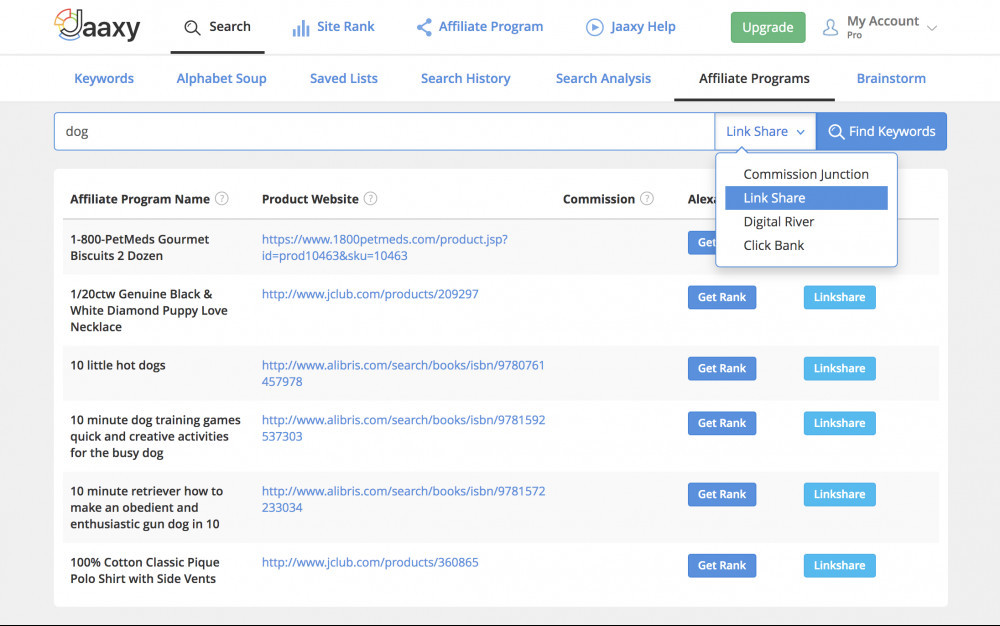Open the 1800petmeds.com product link
This screenshot has width=1000, height=626.
click(x=385, y=247)
